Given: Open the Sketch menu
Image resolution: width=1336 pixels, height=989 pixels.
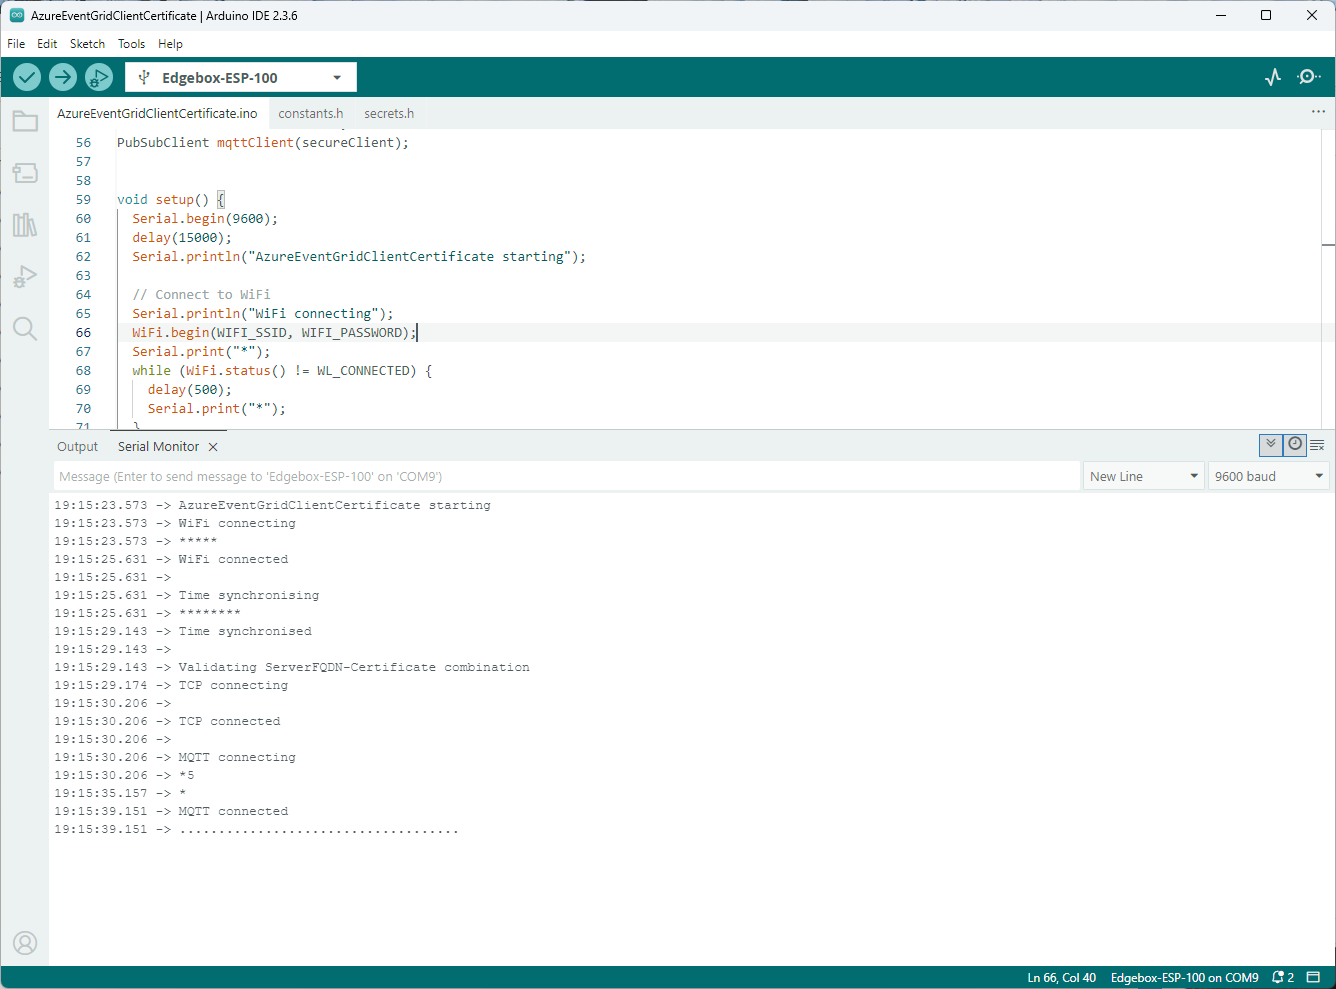Looking at the screenshot, I should coord(87,44).
